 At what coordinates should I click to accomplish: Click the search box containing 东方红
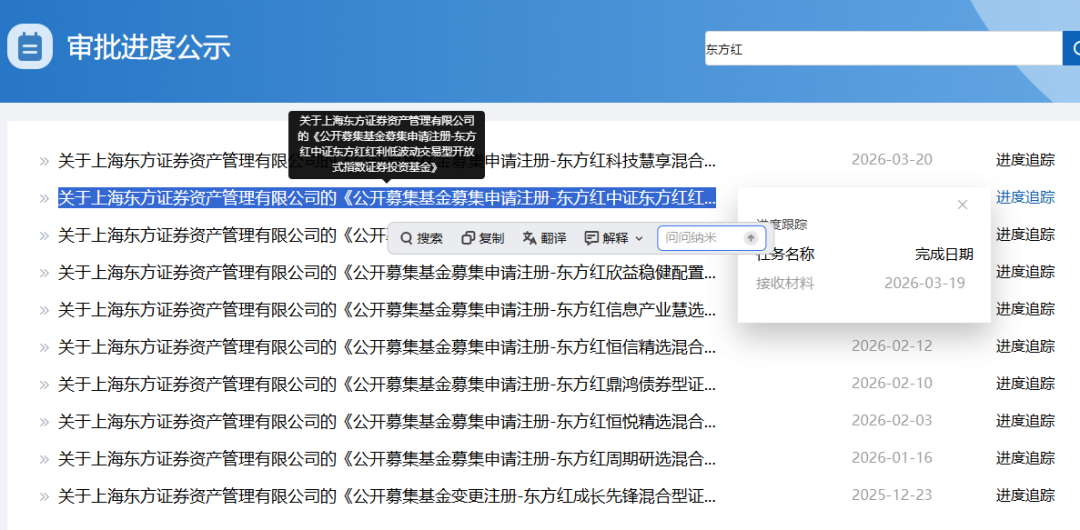[880, 48]
